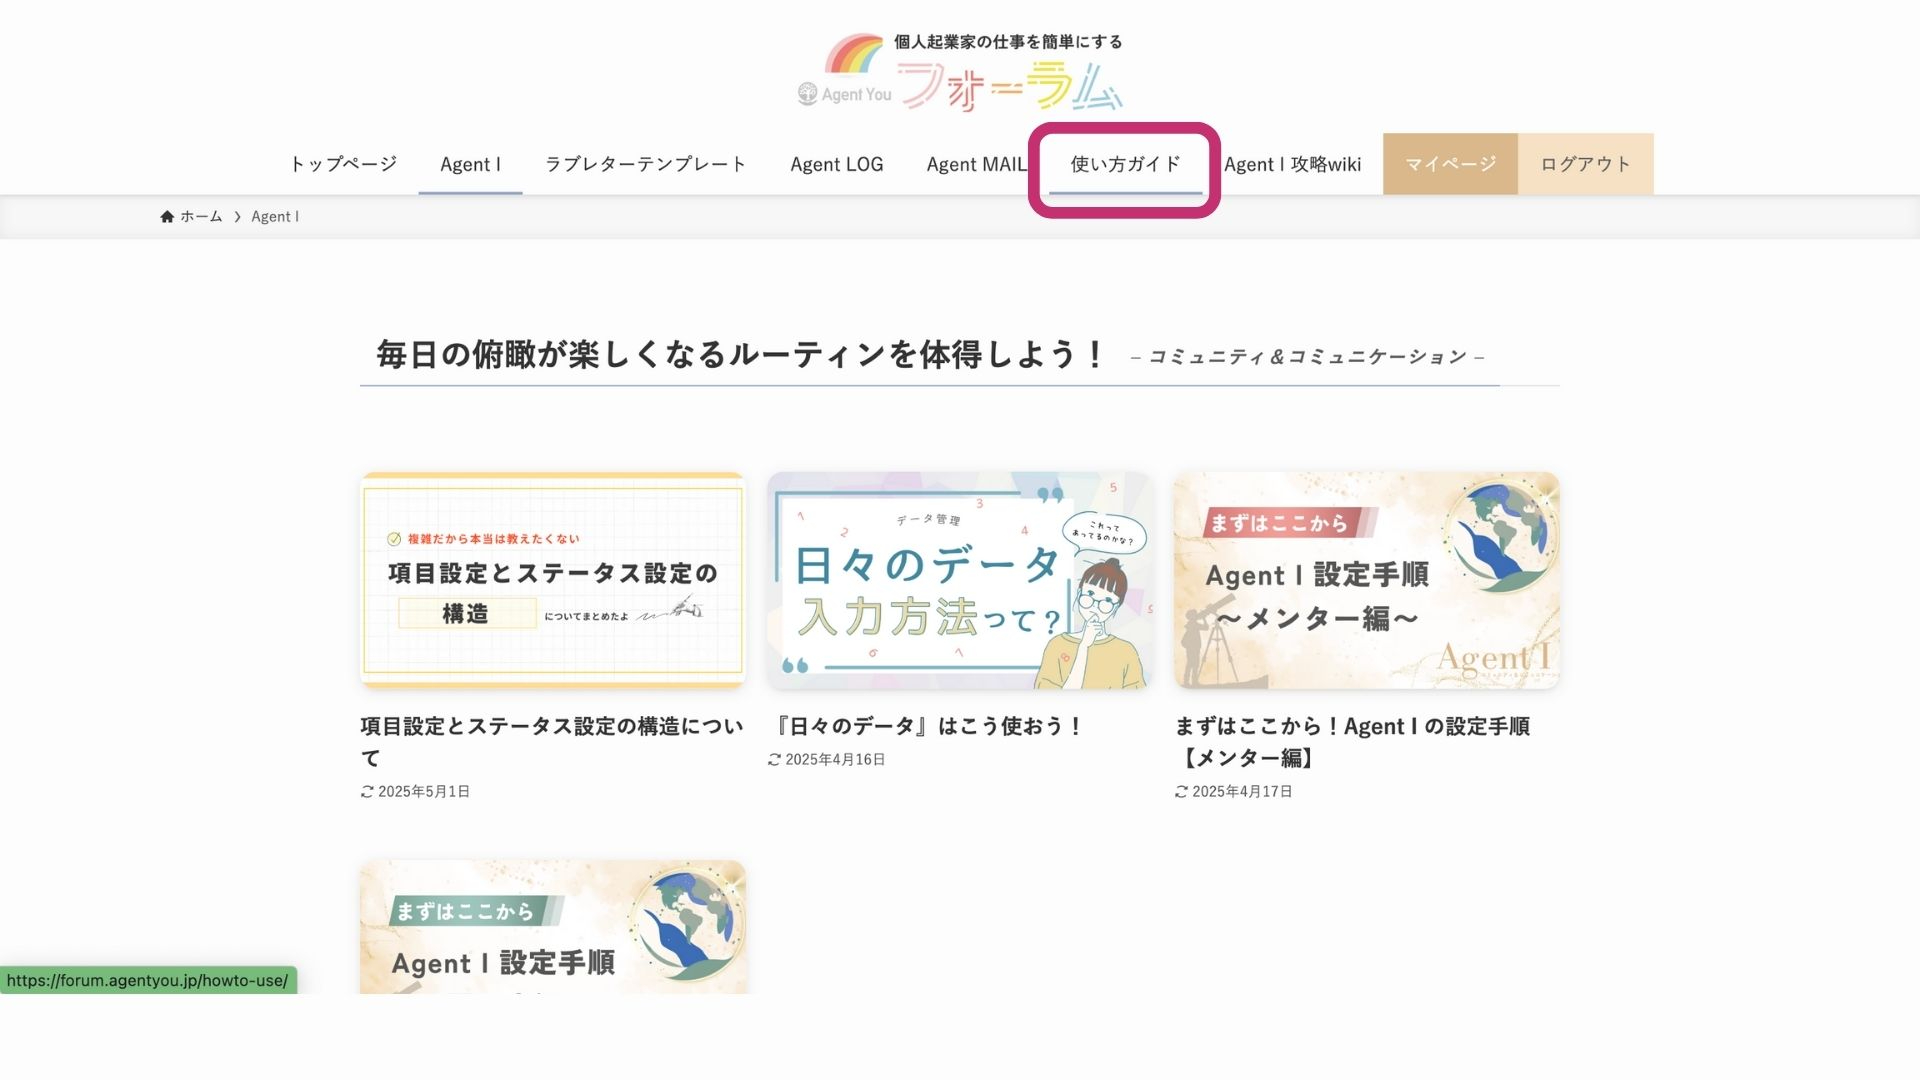Click the マイページ button
This screenshot has width=1920, height=1080.
coord(1450,164)
